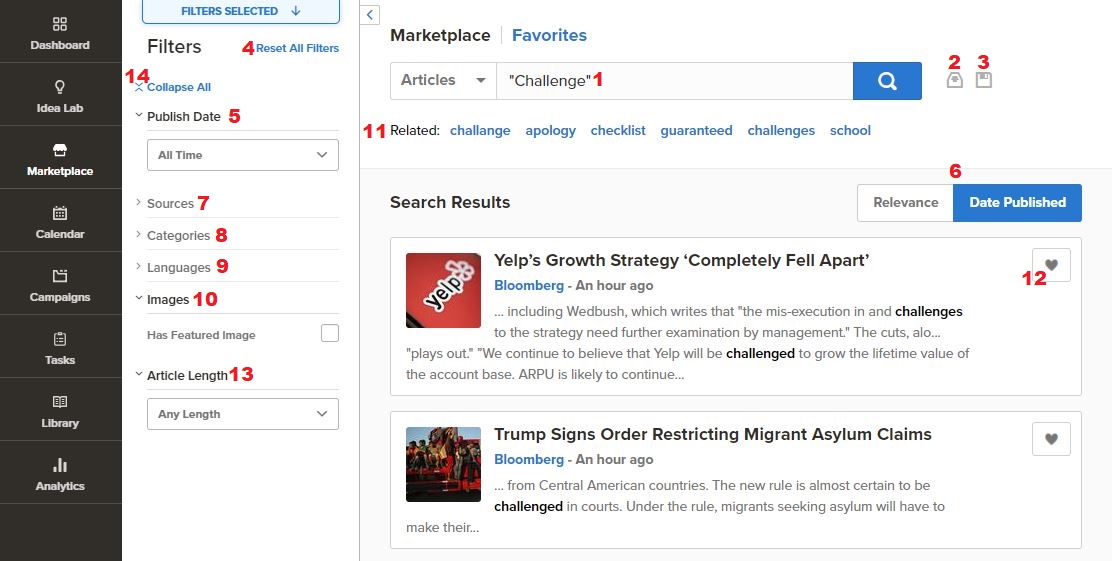This screenshot has height=561, width=1112.
Task: Favorite the Trump asylum article heart
Action: [x=1052, y=439]
